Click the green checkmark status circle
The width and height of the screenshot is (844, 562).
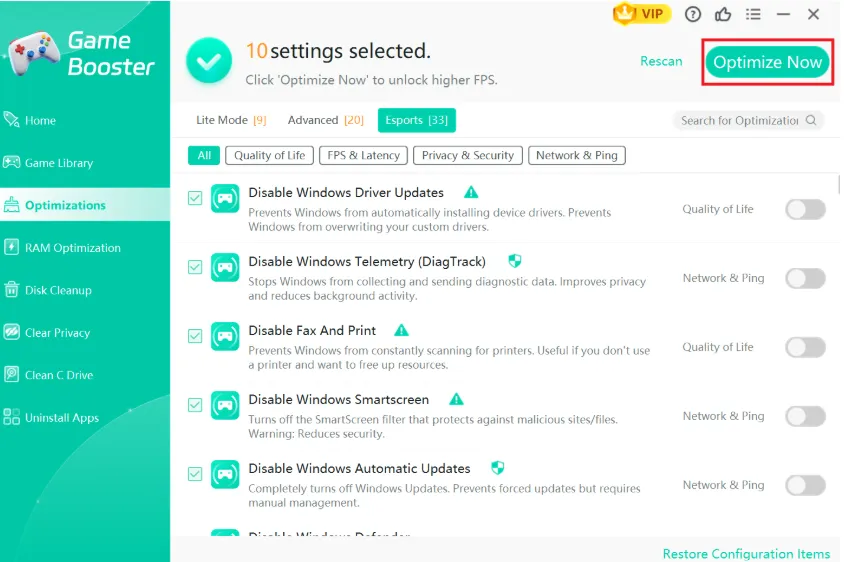[209, 61]
